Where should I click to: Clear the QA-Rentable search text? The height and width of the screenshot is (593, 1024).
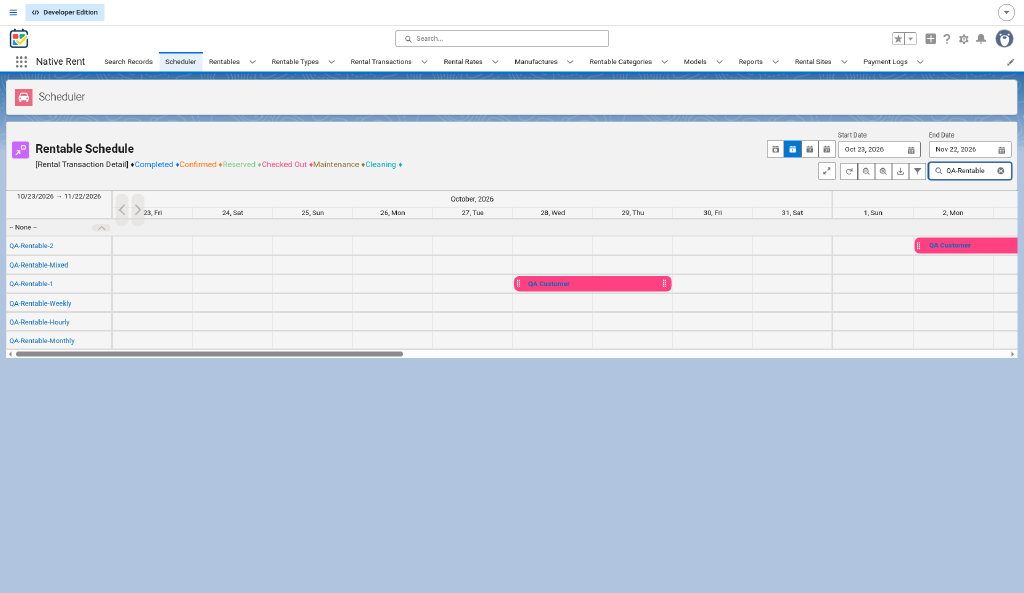coord(1000,171)
